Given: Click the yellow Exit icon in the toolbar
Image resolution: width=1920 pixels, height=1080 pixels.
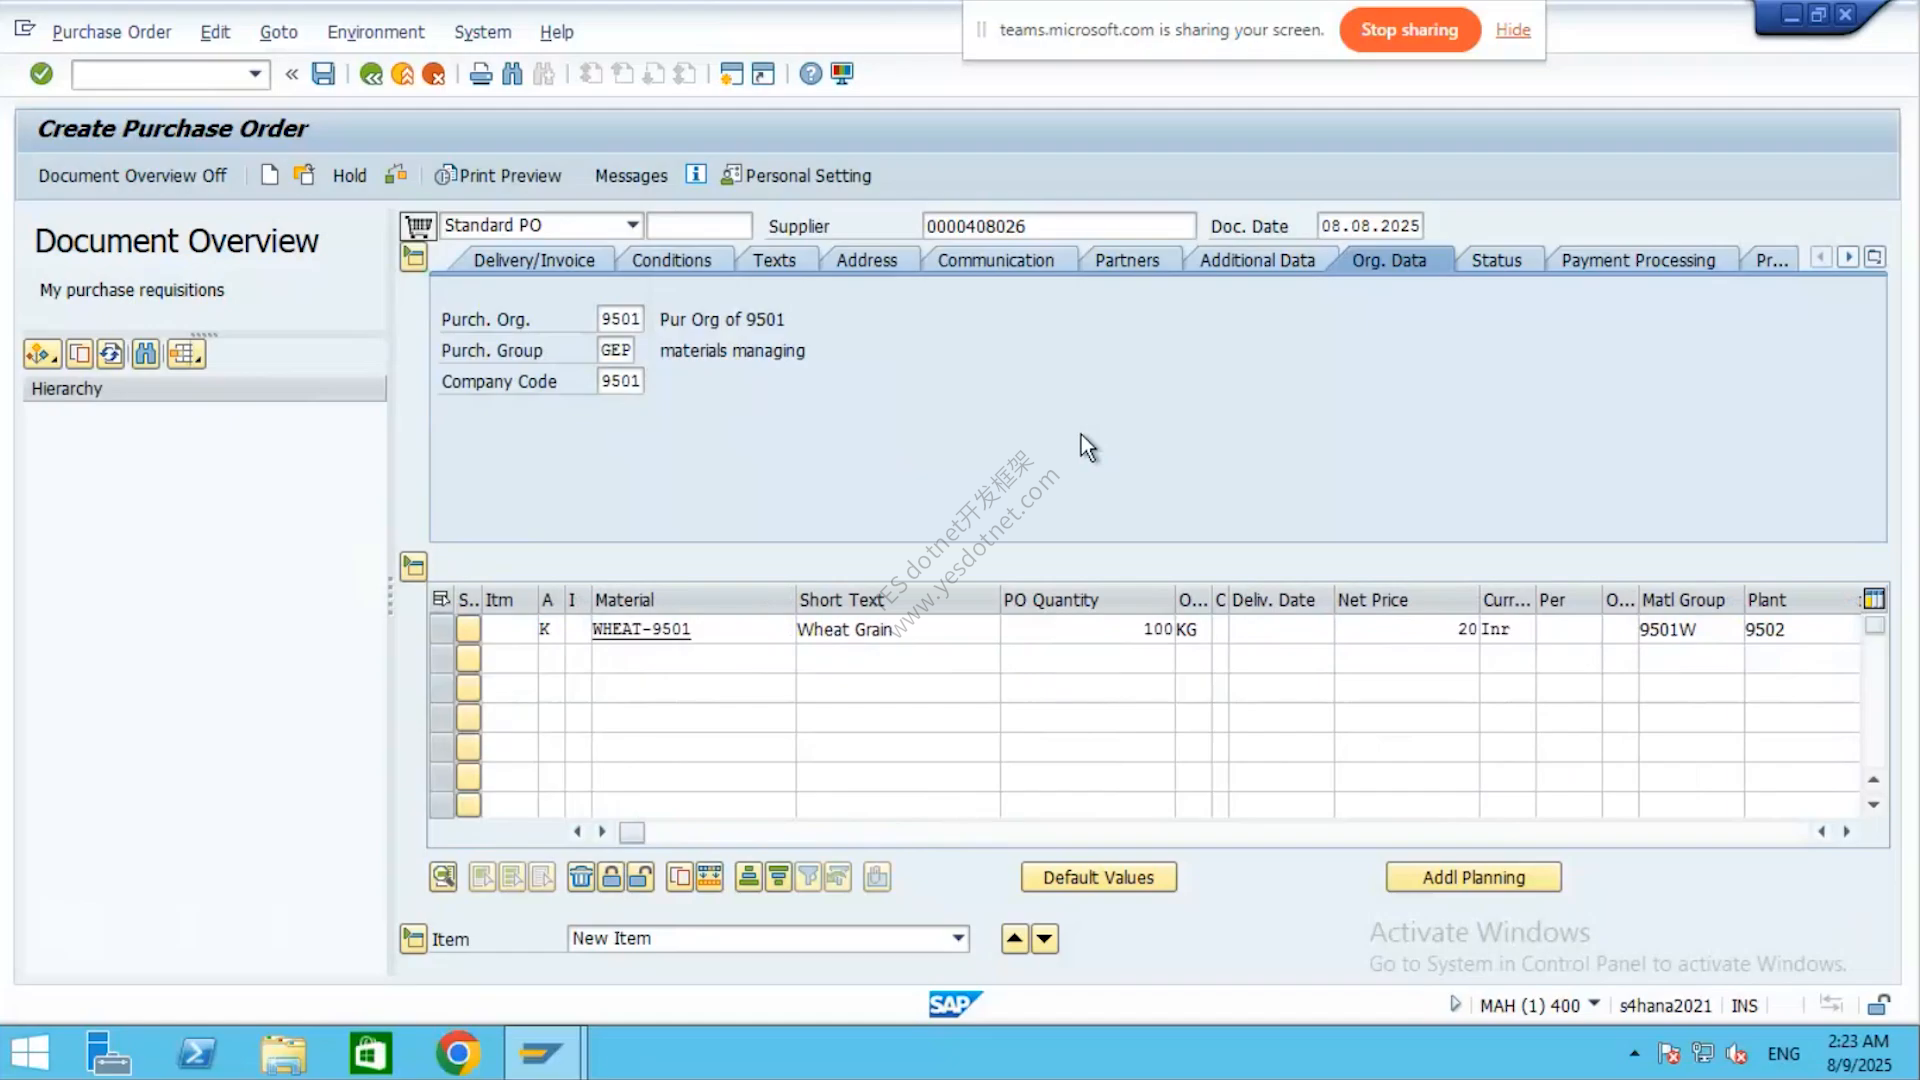Looking at the screenshot, I should click(402, 74).
